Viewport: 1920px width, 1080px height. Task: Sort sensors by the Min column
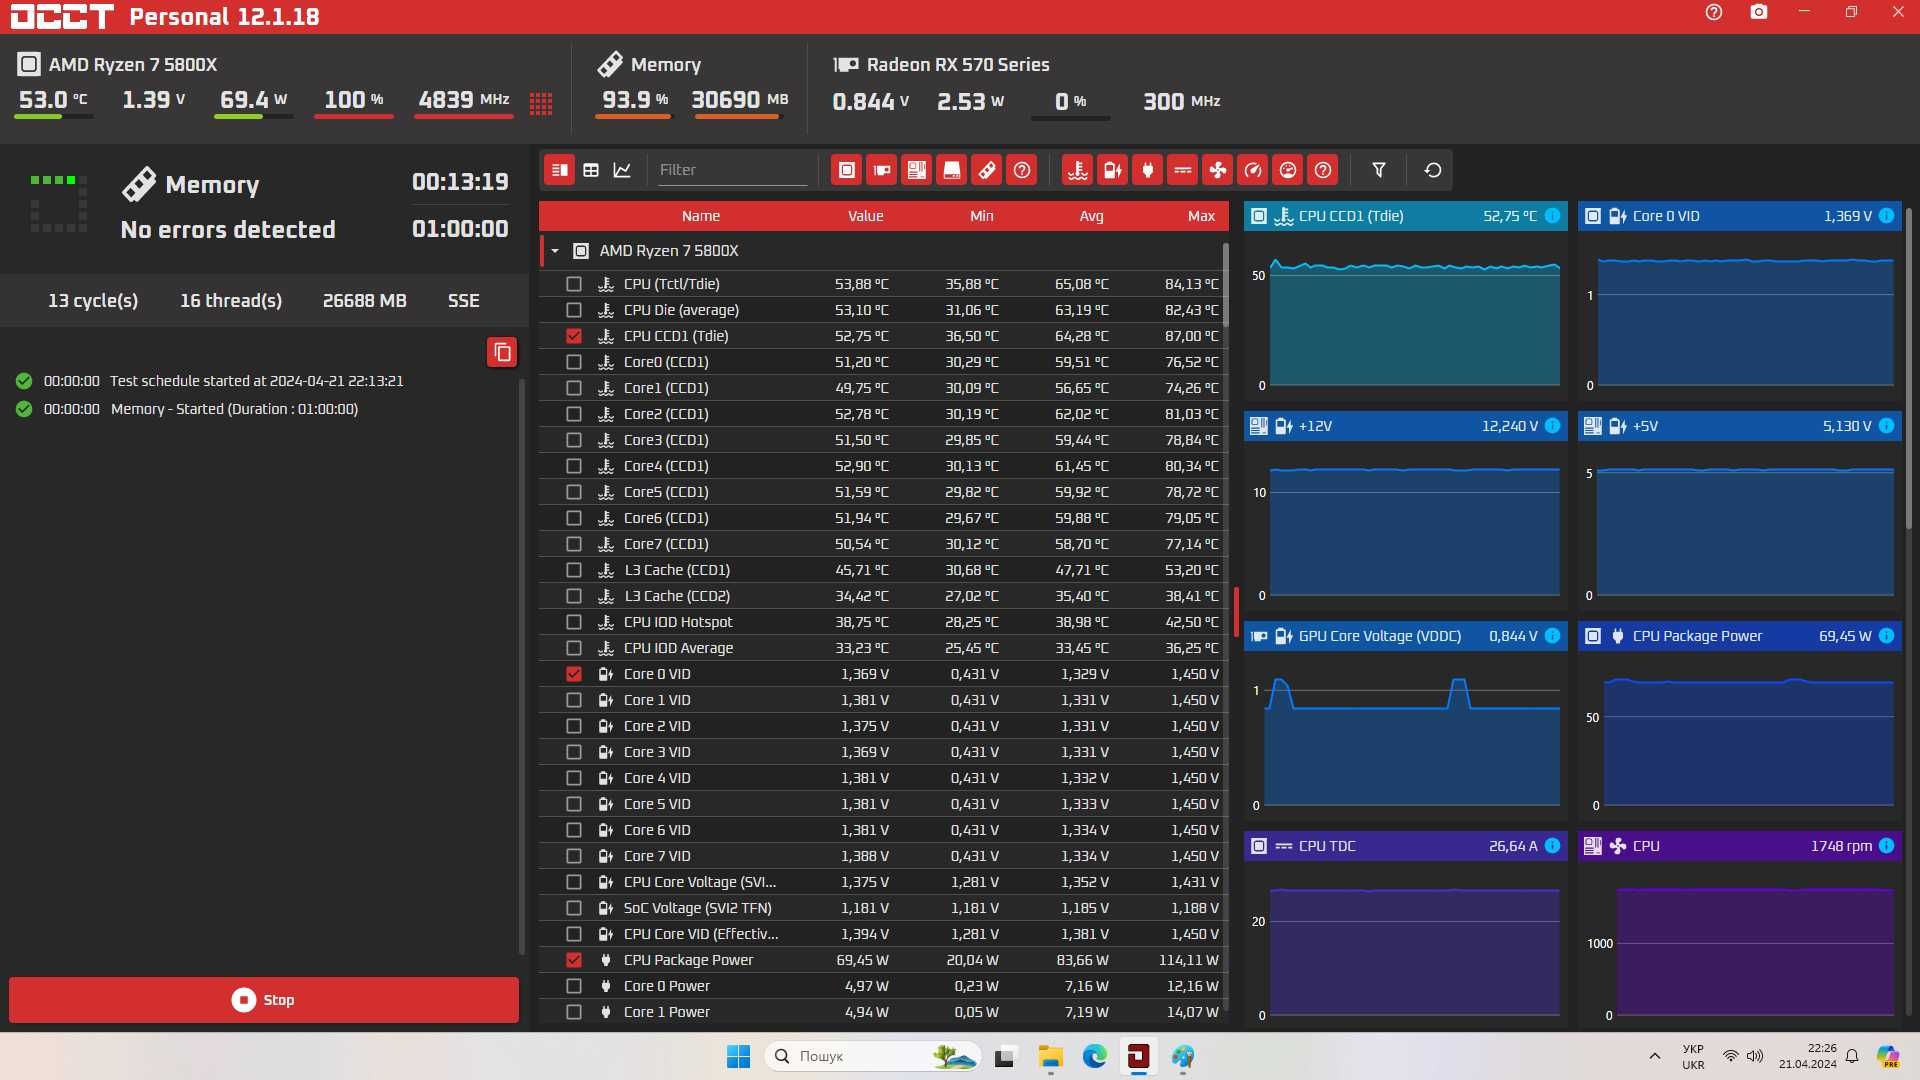982,216
